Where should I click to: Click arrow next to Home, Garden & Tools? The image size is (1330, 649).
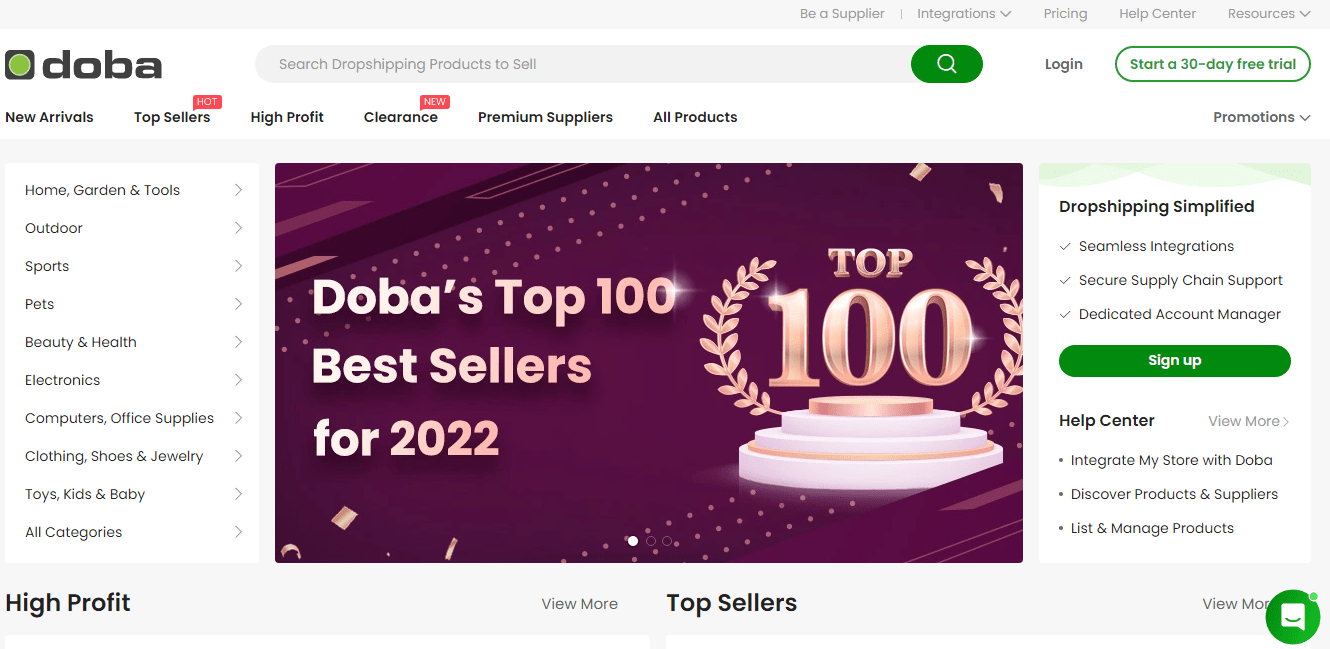pyautogui.click(x=238, y=190)
